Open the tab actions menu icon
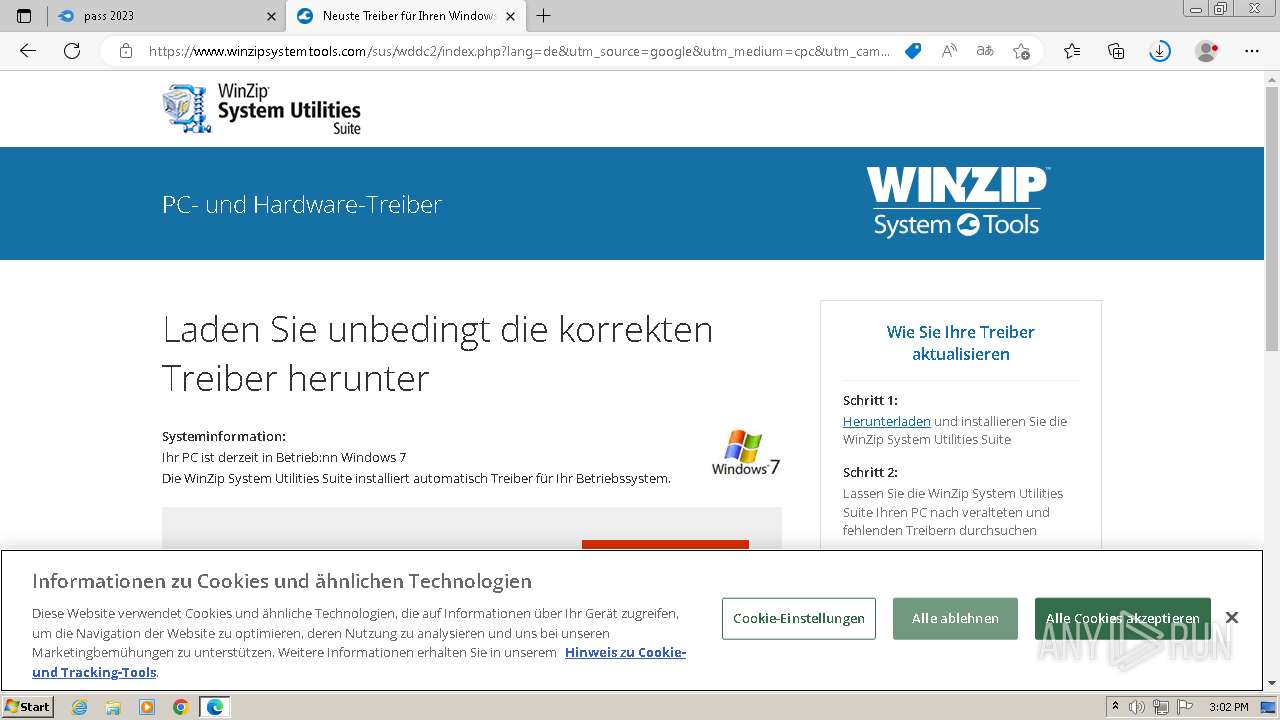The width and height of the screenshot is (1280, 720). (x=24, y=16)
